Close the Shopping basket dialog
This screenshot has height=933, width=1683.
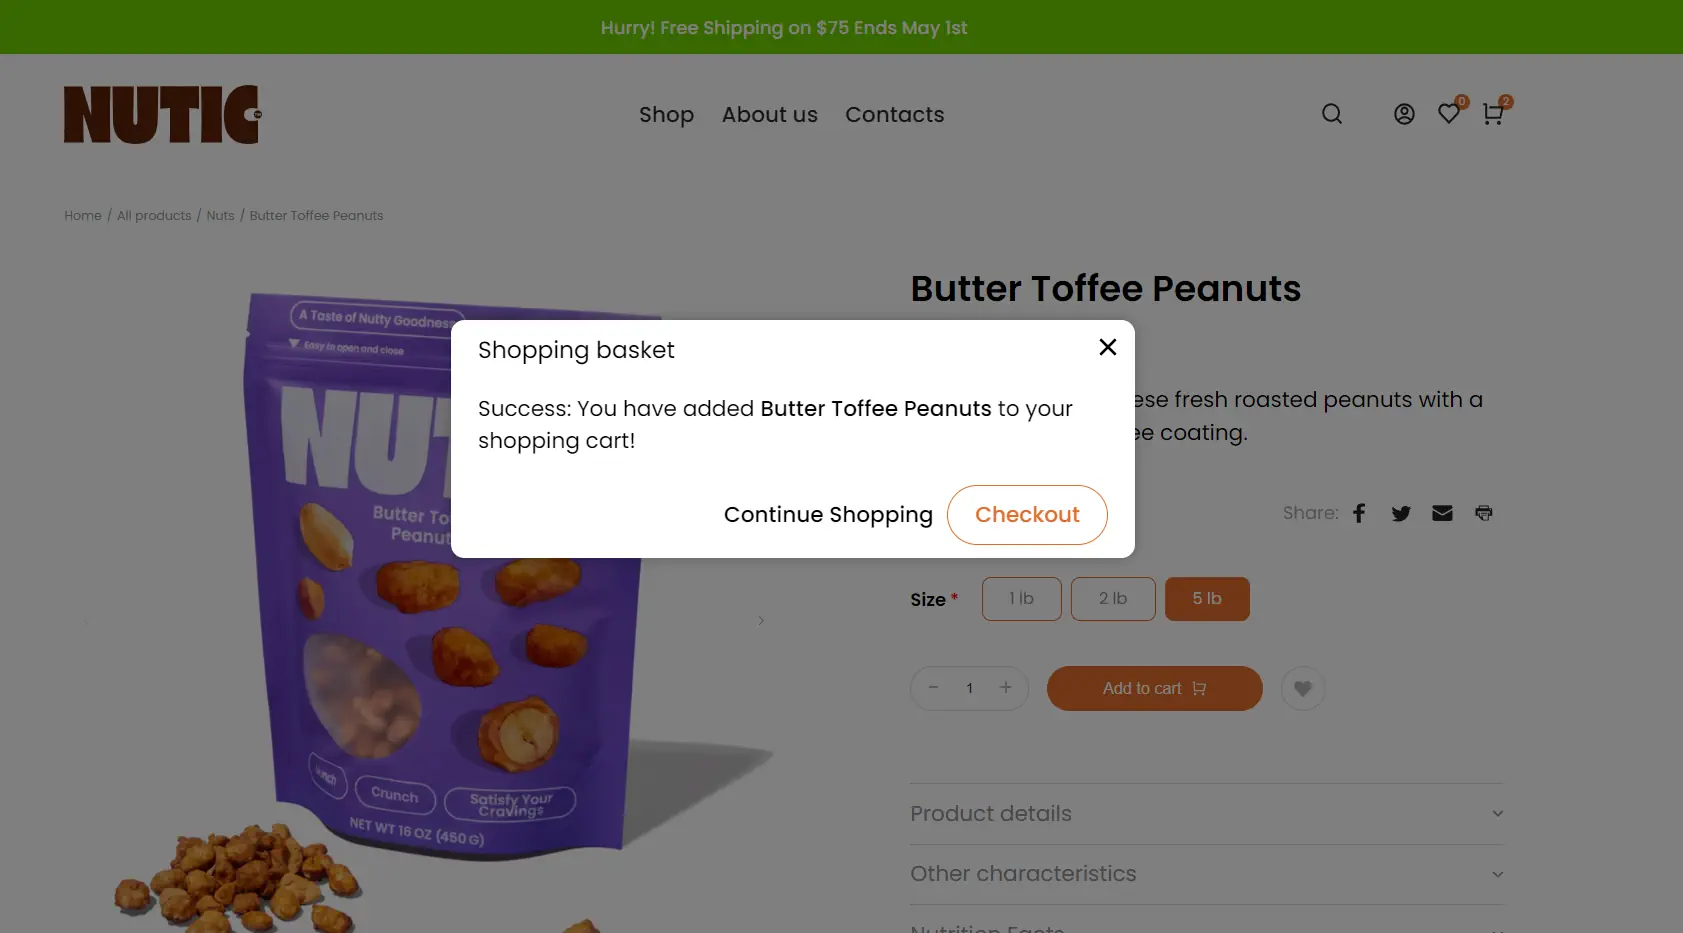[1107, 347]
